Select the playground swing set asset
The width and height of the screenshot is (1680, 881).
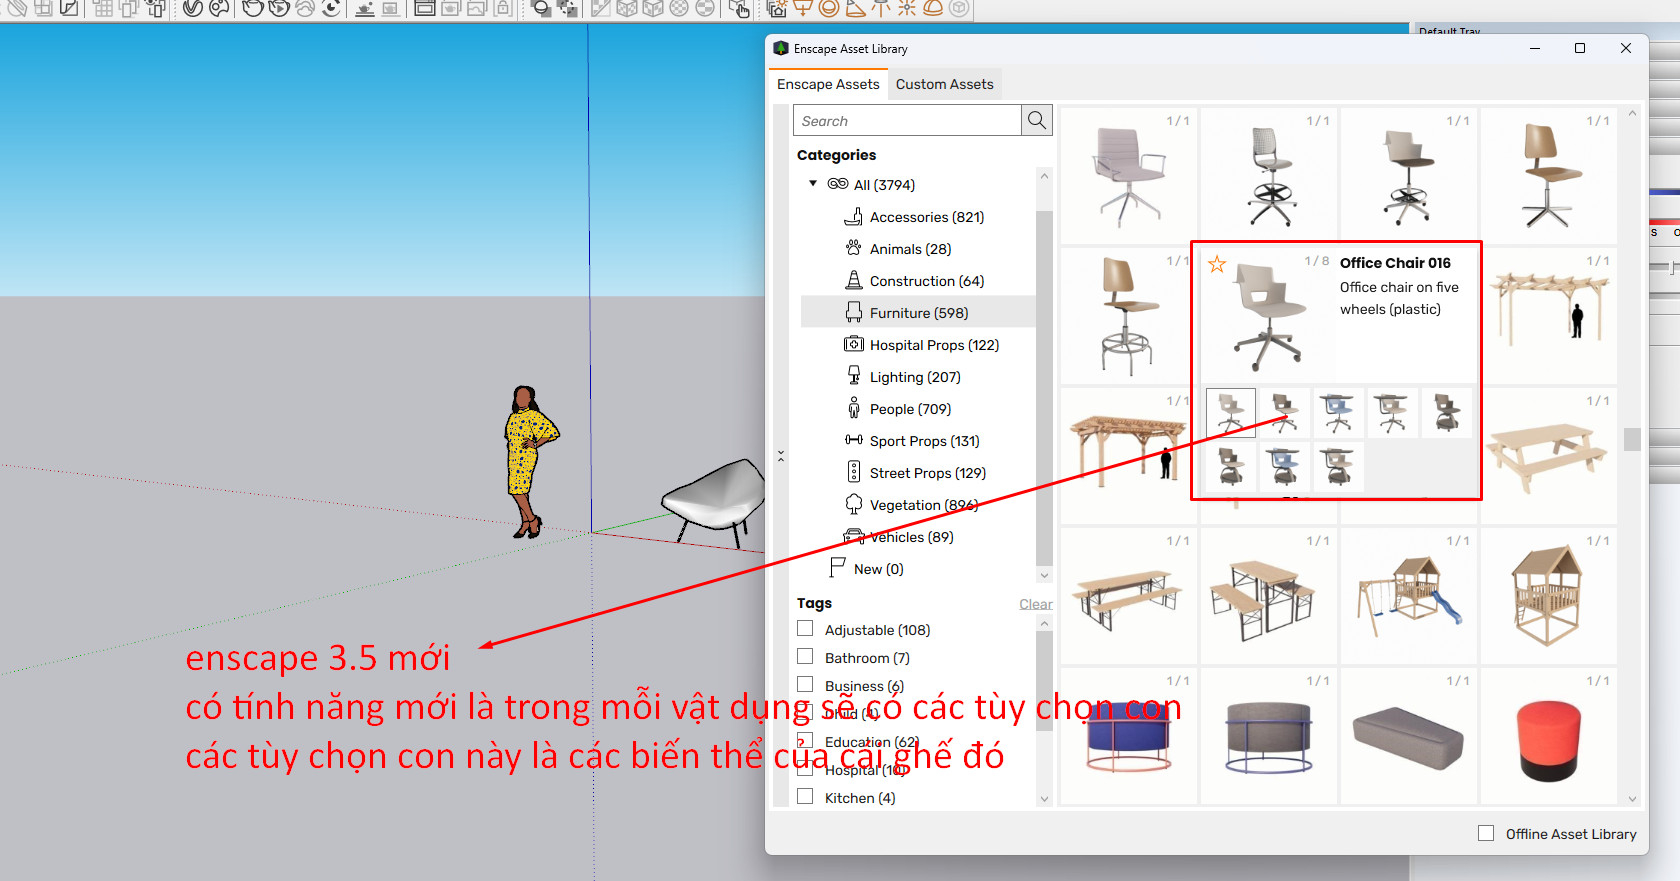[x=1408, y=598]
